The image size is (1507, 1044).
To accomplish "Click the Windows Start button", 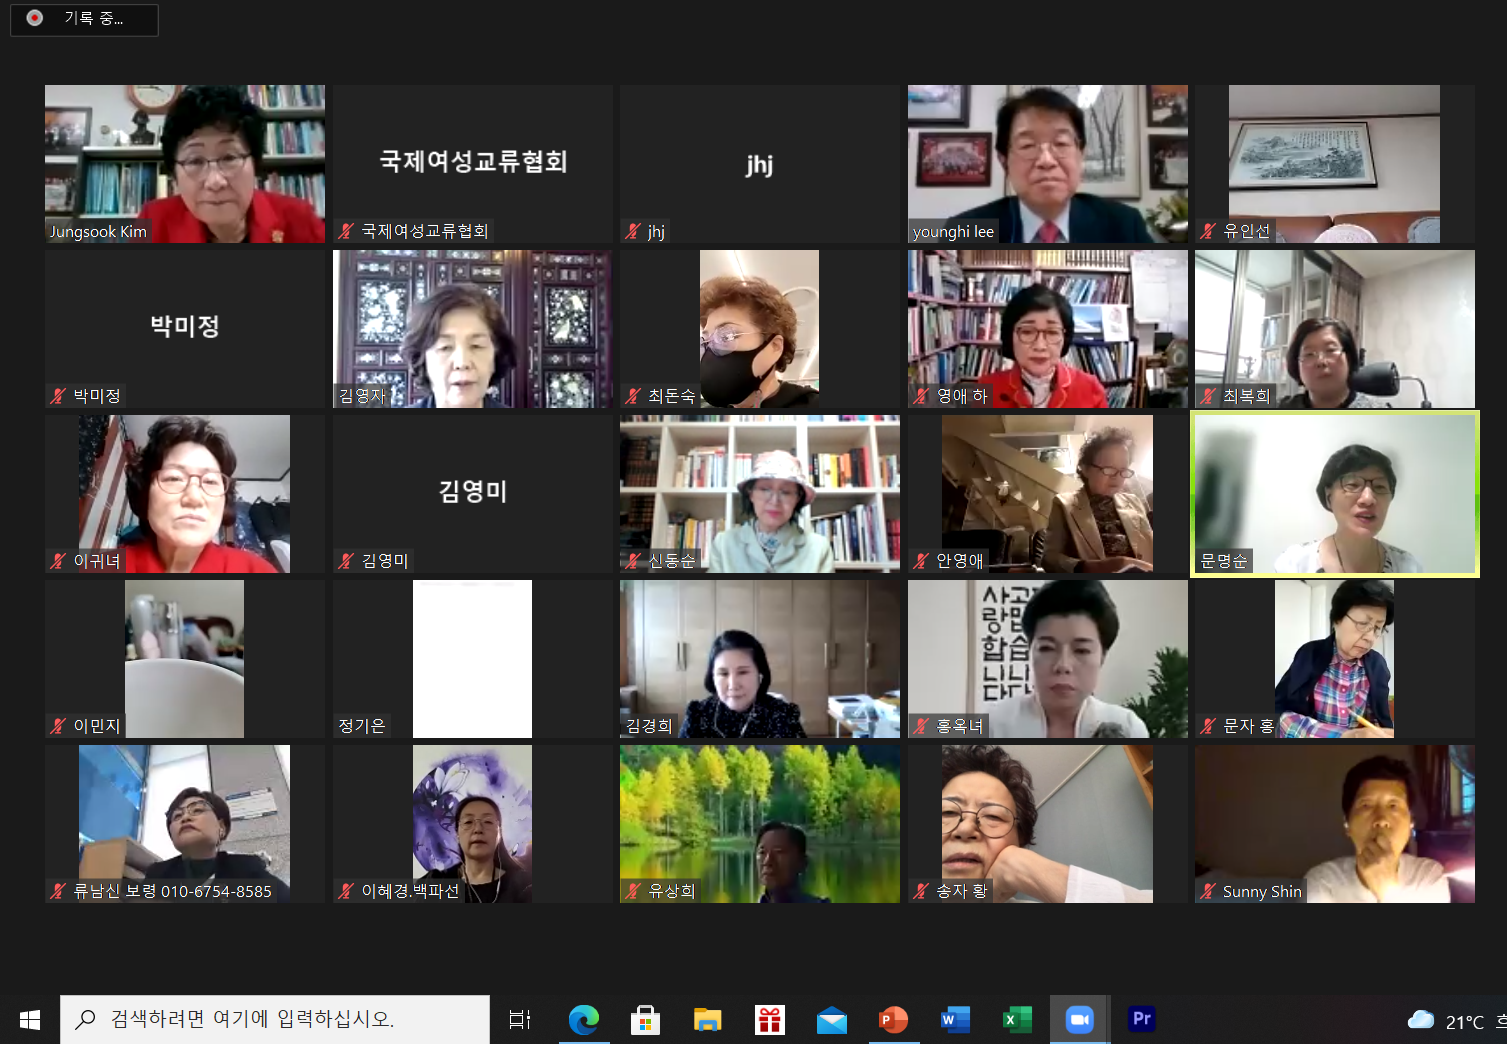I will (x=30, y=1019).
